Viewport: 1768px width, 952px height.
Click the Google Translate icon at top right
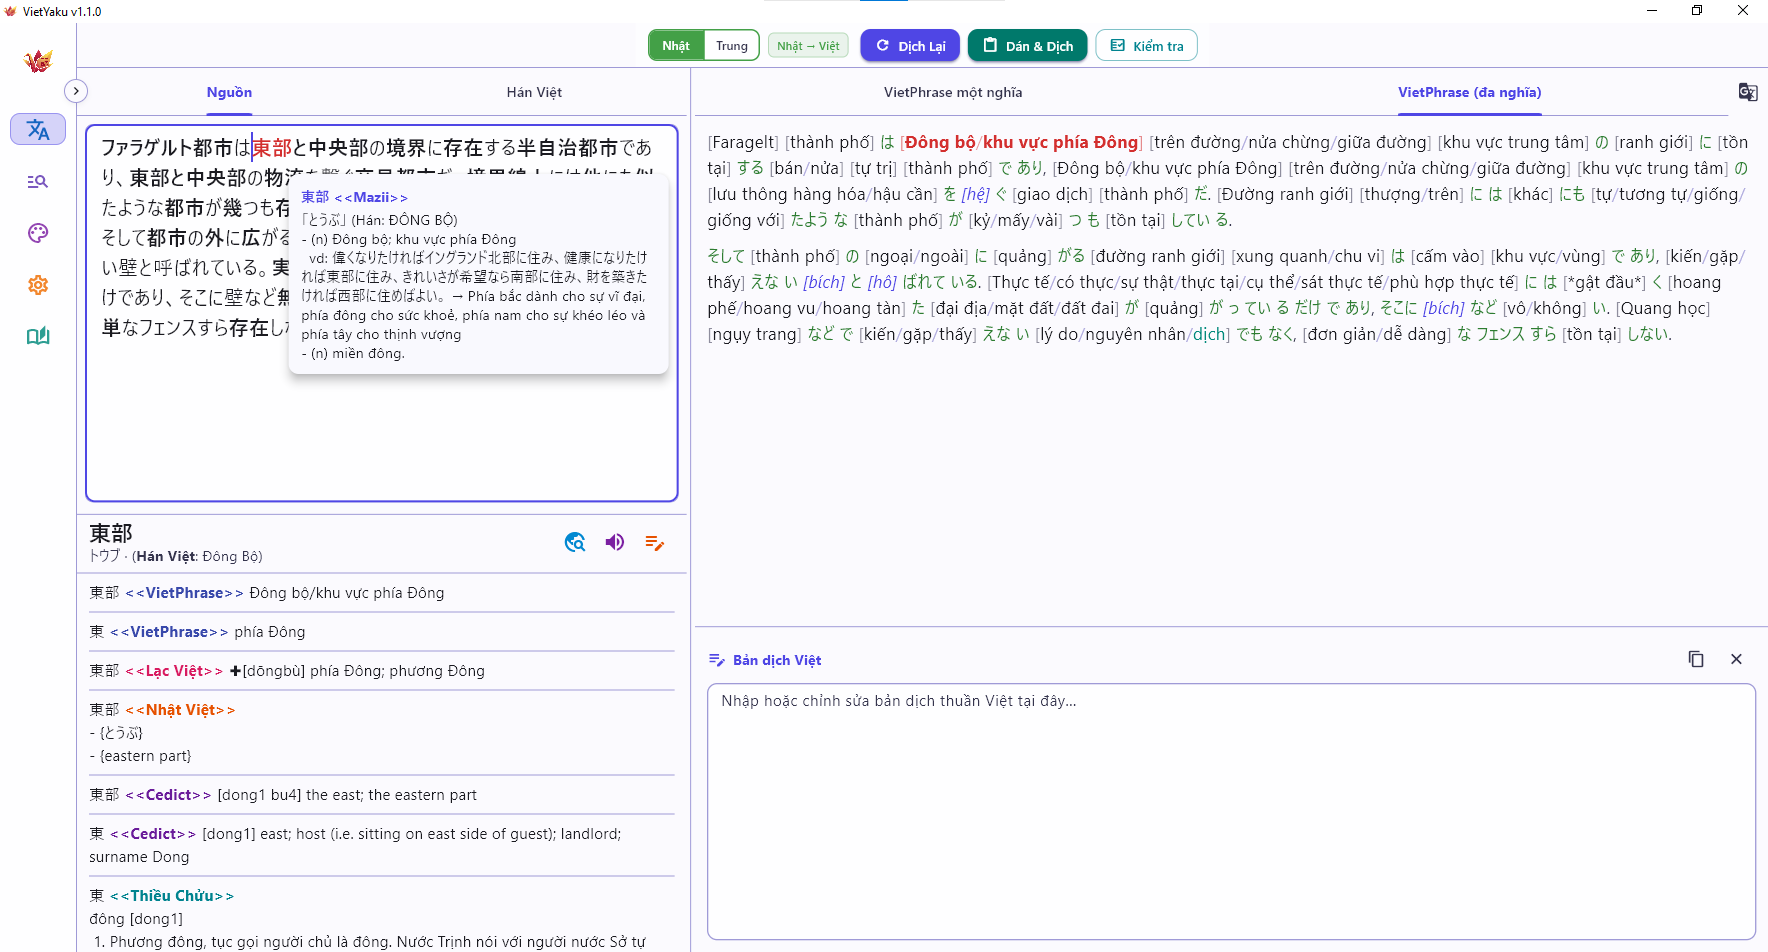(x=1747, y=92)
